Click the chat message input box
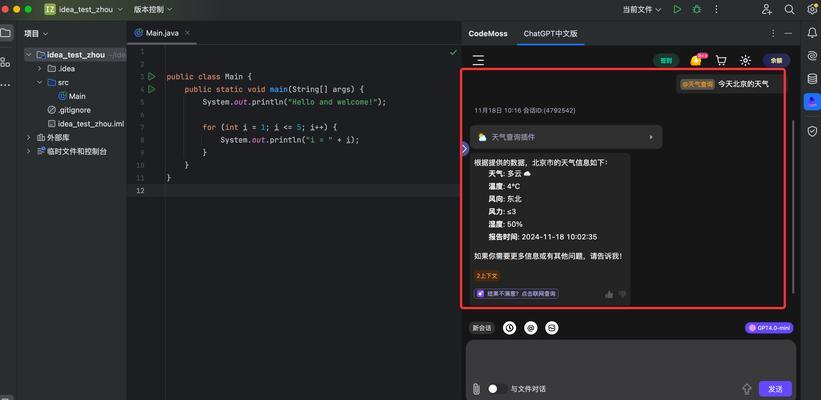The height and width of the screenshot is (400, 821). (x=630, y=359)
